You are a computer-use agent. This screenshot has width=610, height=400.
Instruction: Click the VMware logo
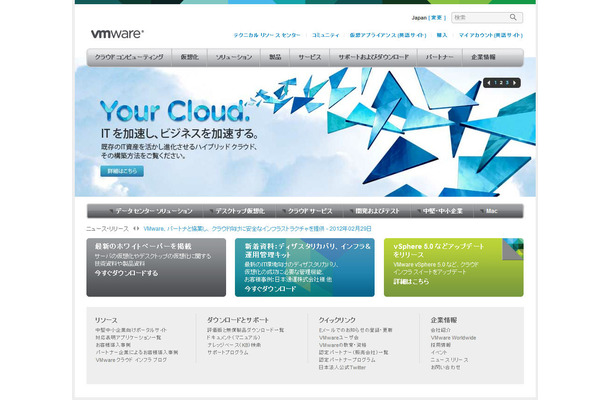(117, 34)
